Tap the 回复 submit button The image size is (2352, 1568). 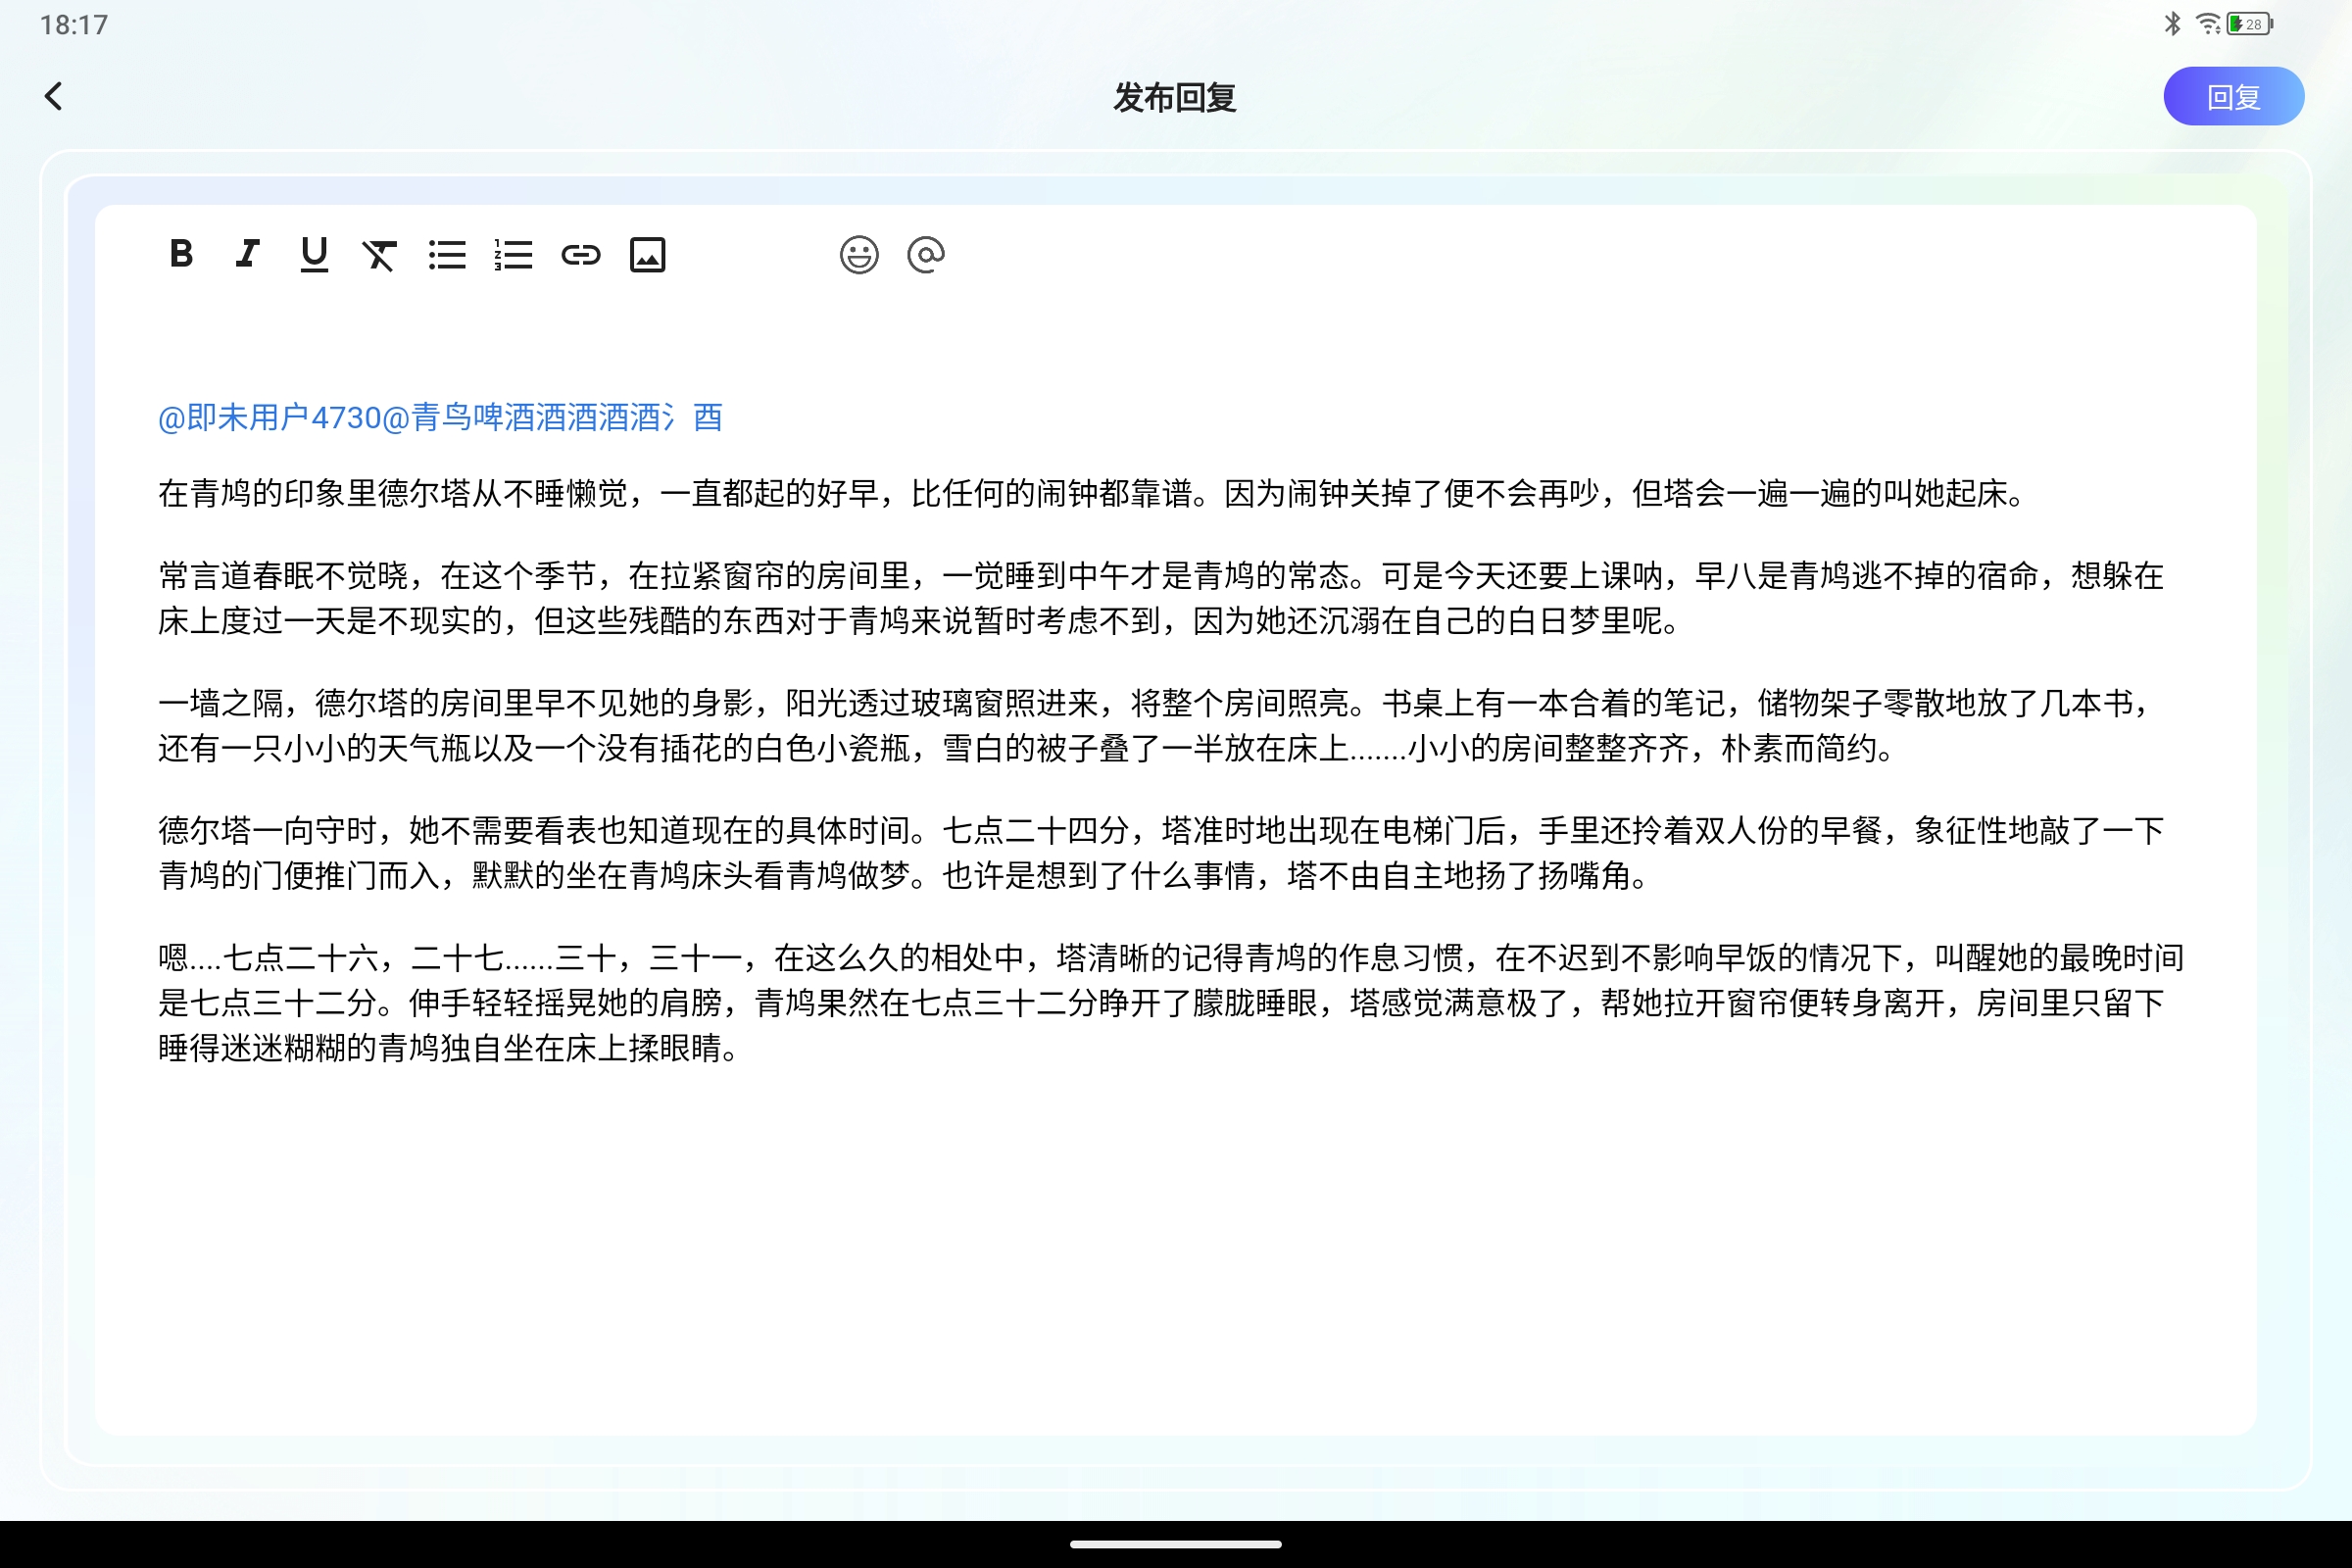coord(2233,97)
